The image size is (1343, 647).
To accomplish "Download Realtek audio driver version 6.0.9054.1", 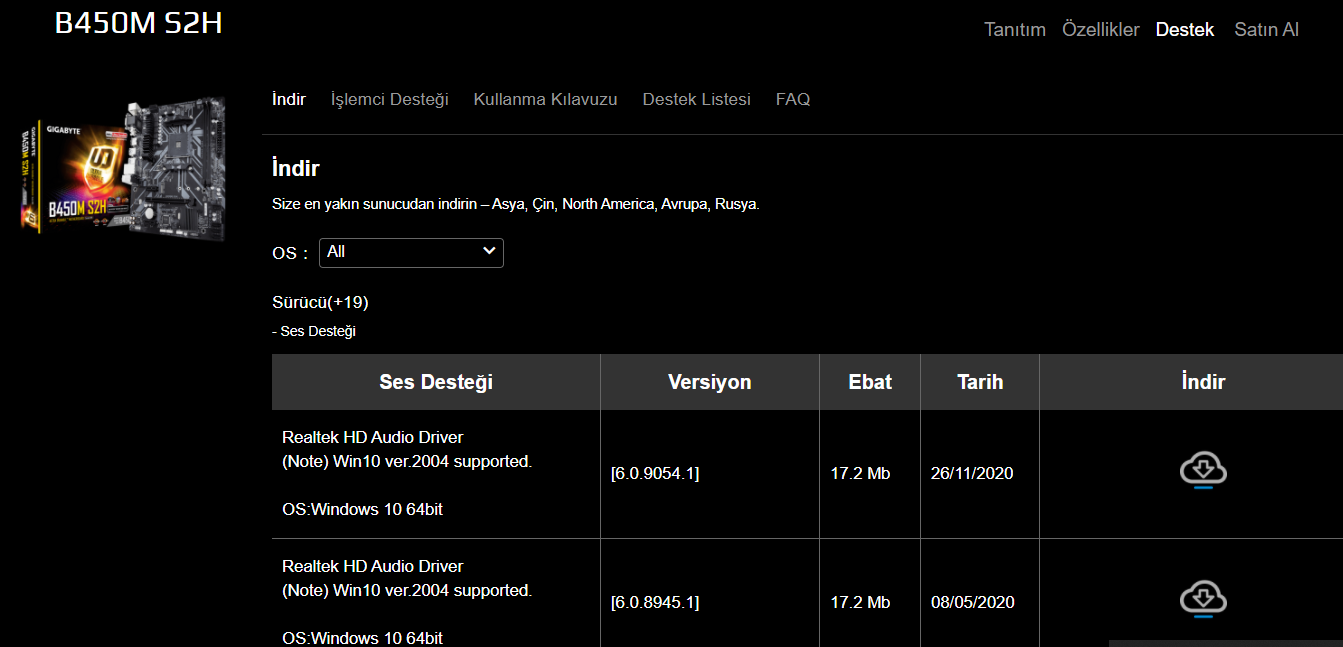I will [x=1203, y=471].
